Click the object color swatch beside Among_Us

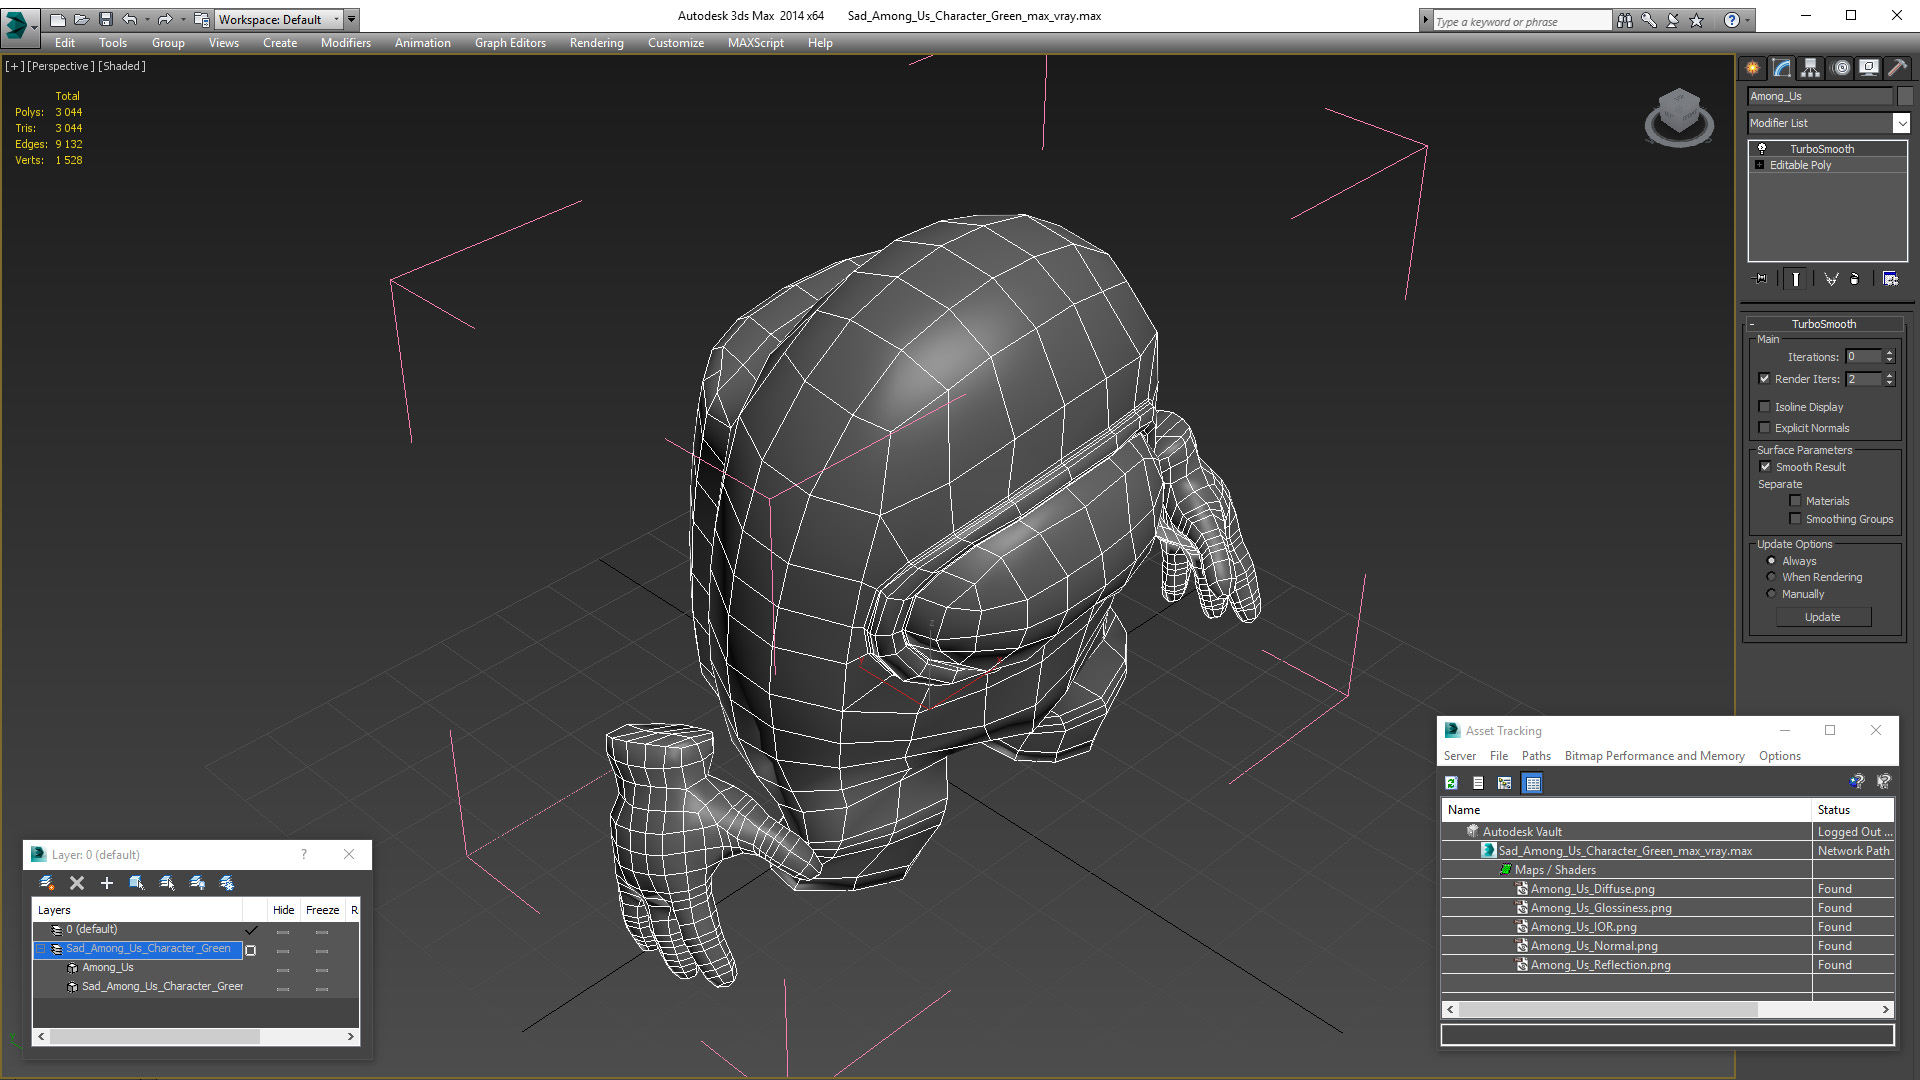point(1905,96)
